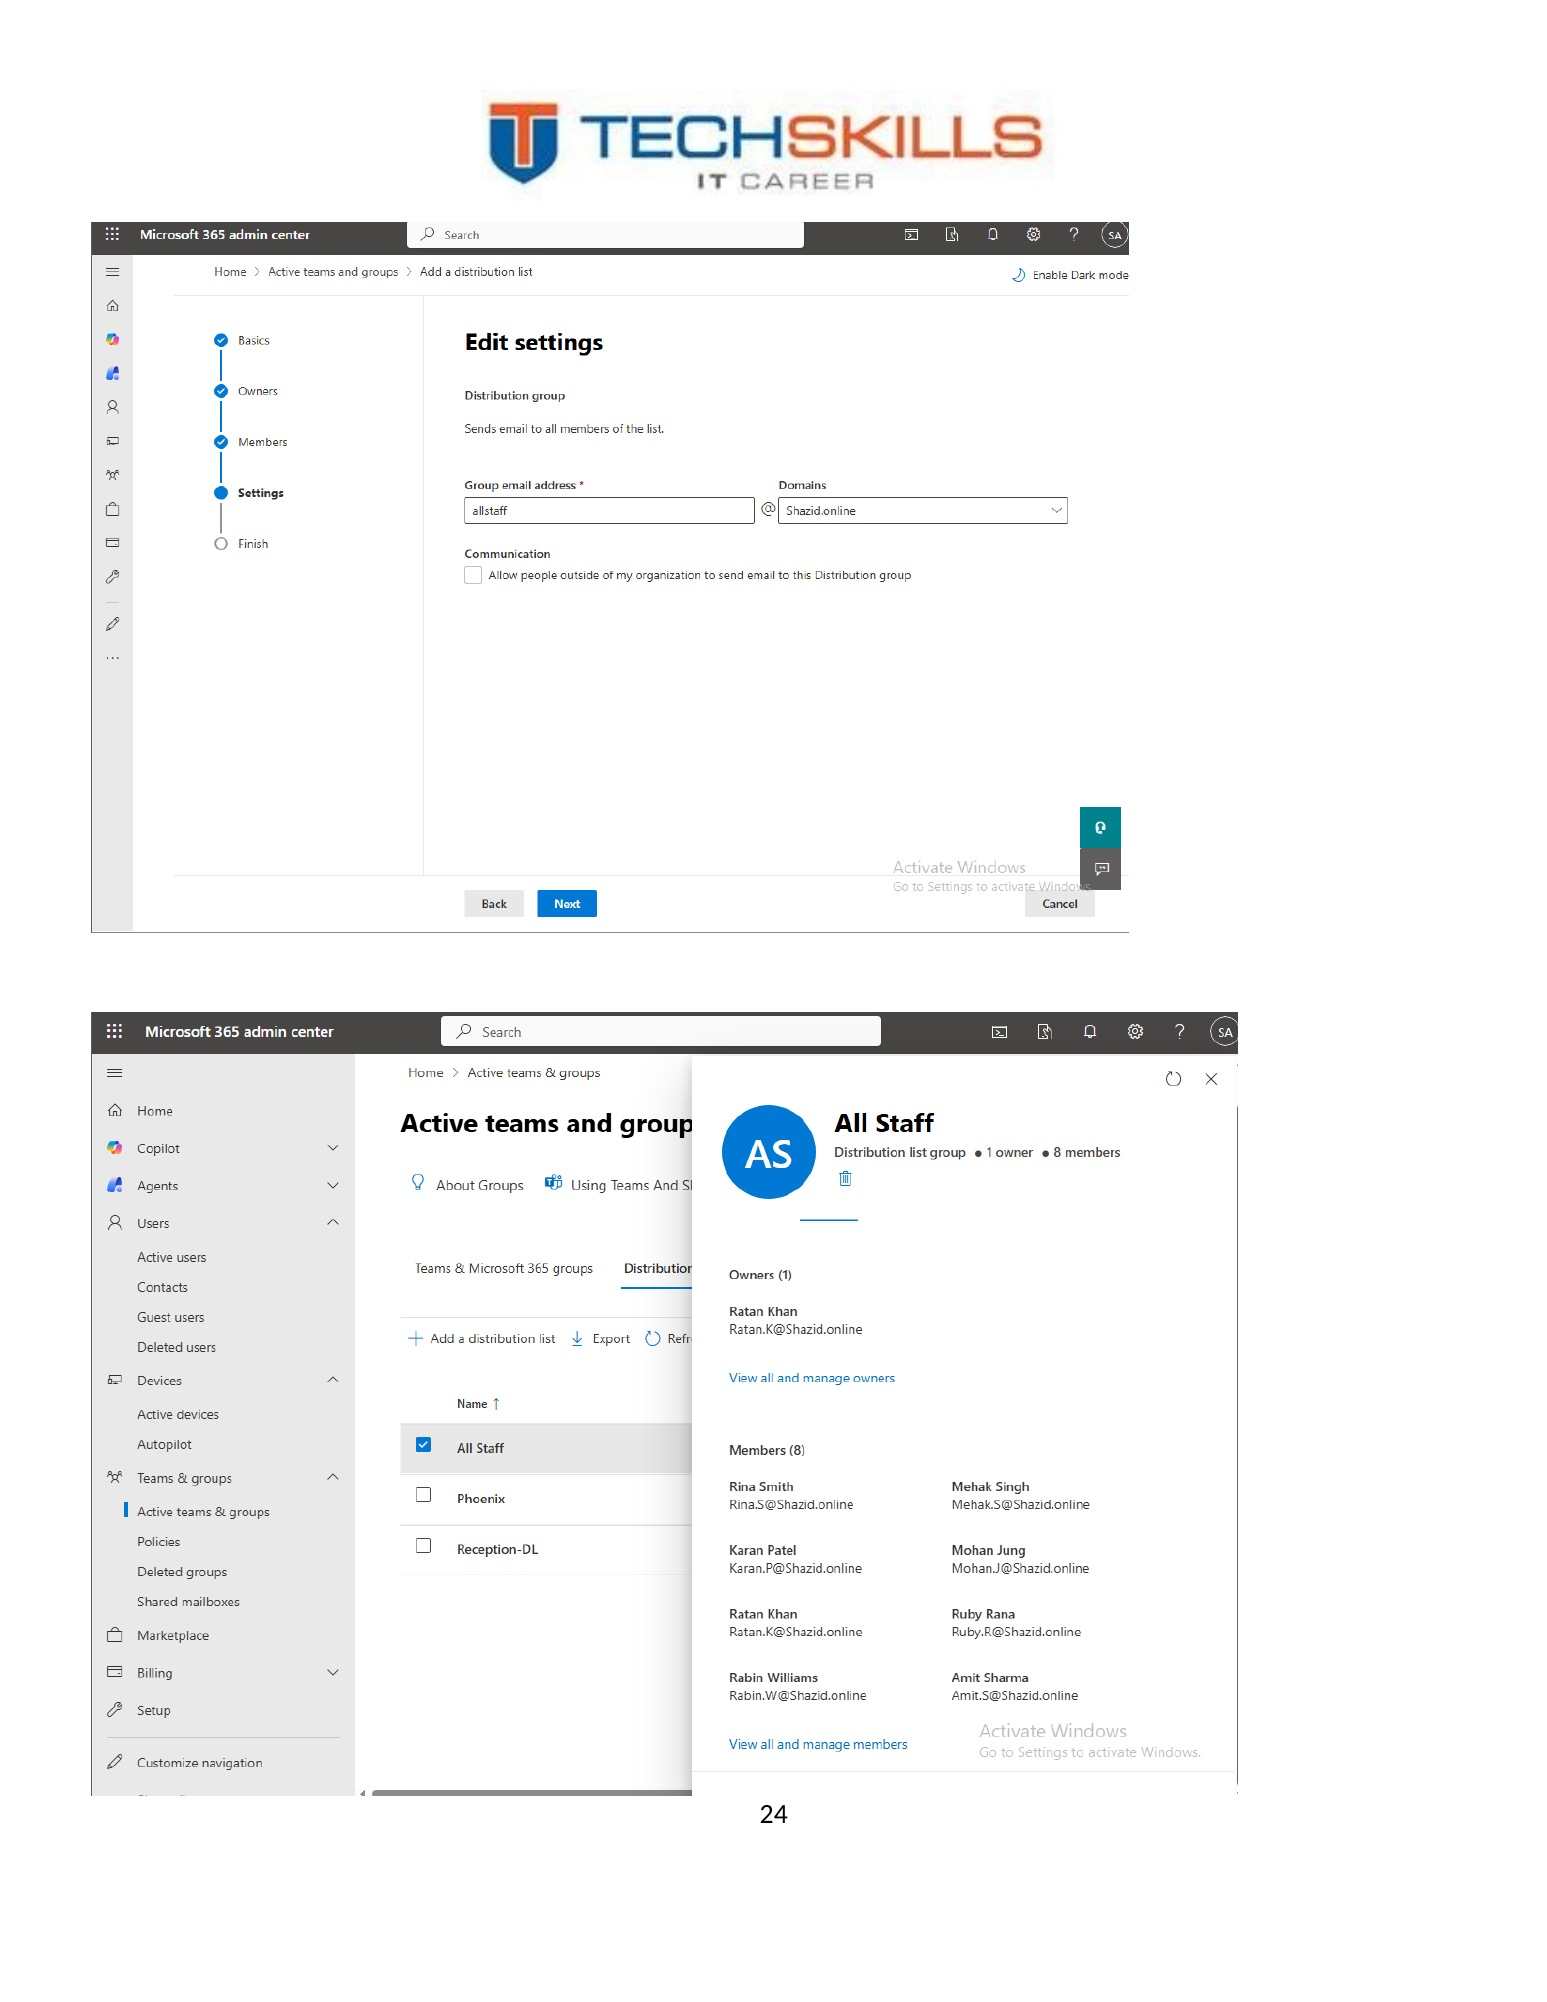Delete the All Staff group via trash icon
This screenshot has height=2002, width=1547.
click(845, 1178)
